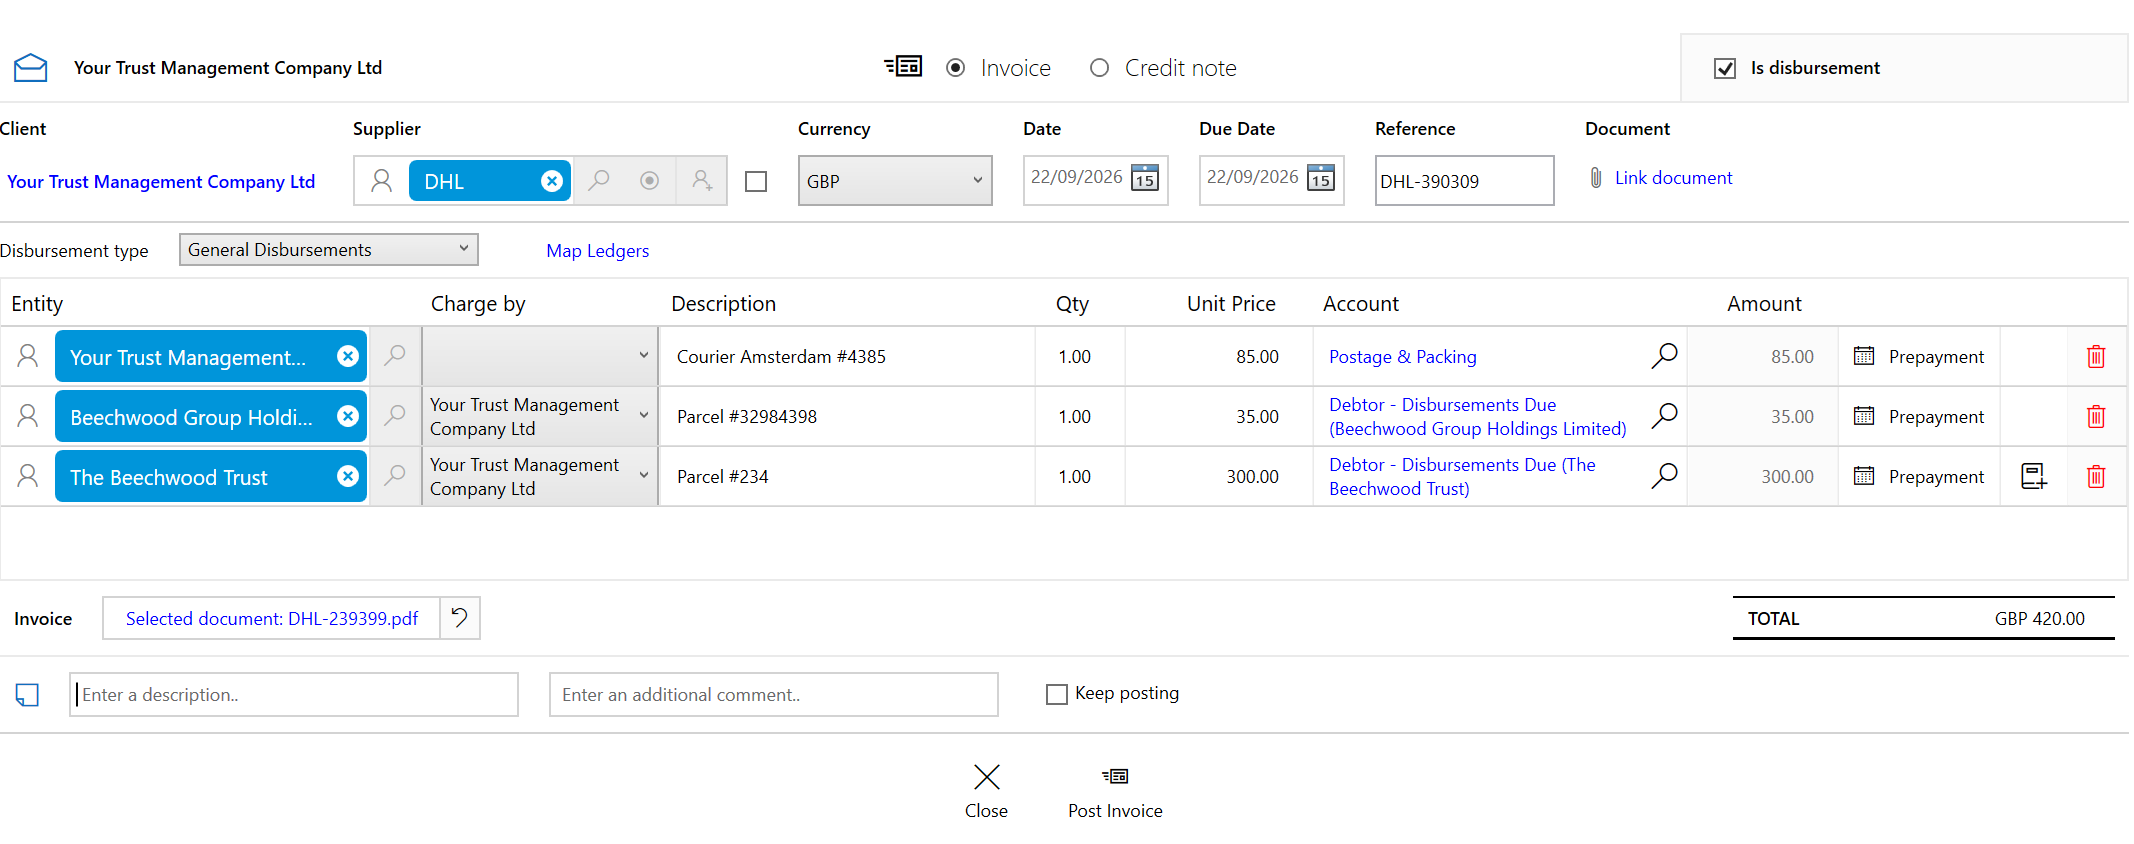Open the Disbursement type dropdown
2134x844 pixels.
[329, 250]
